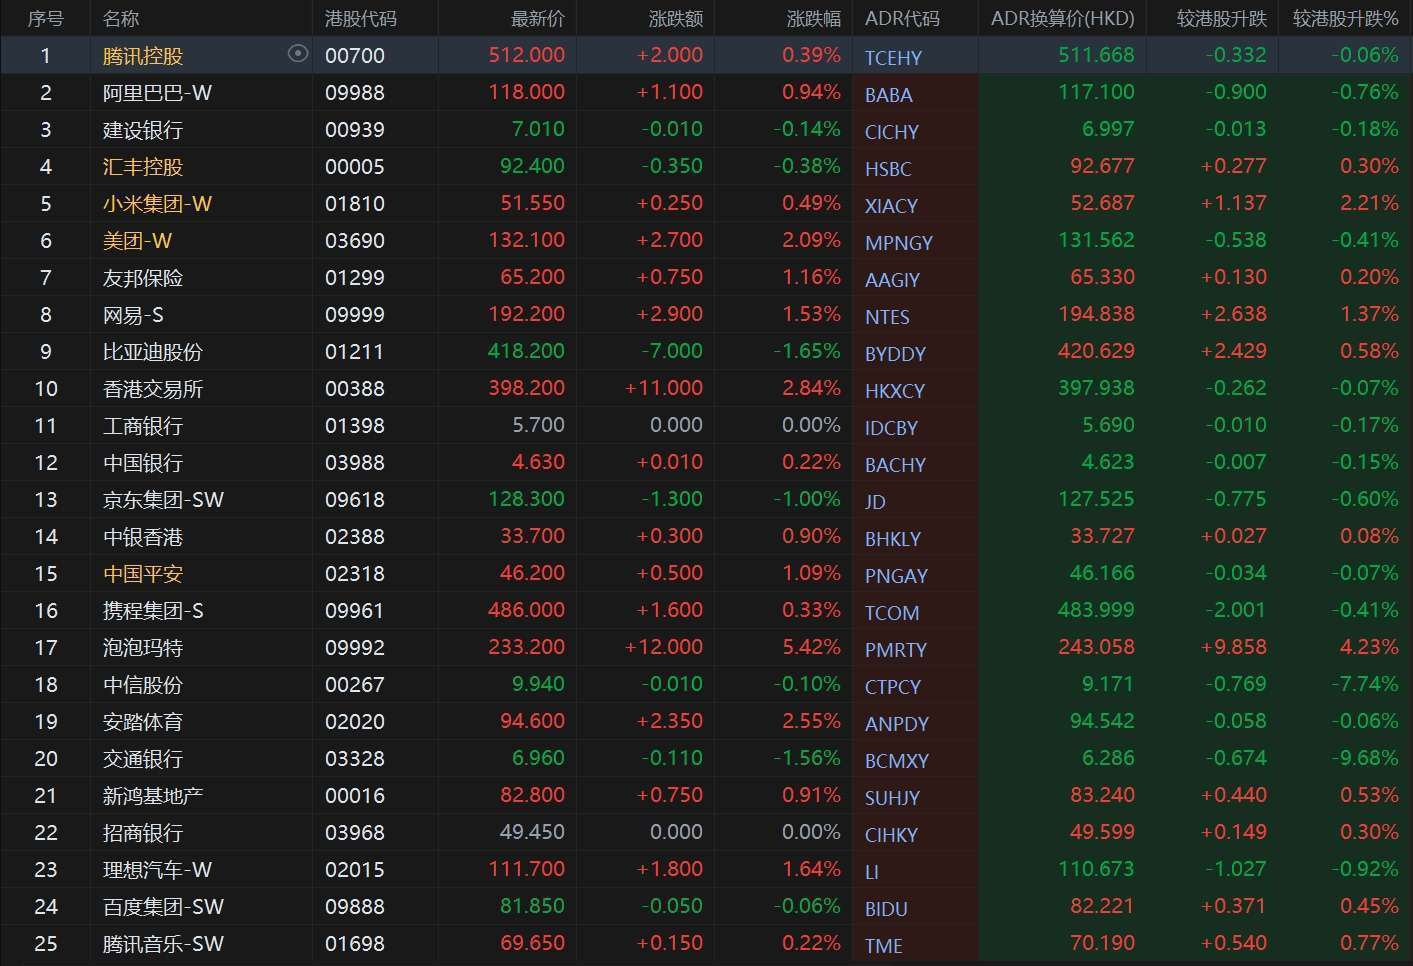Open the 泡泡玛特 row

pos(706,648)
